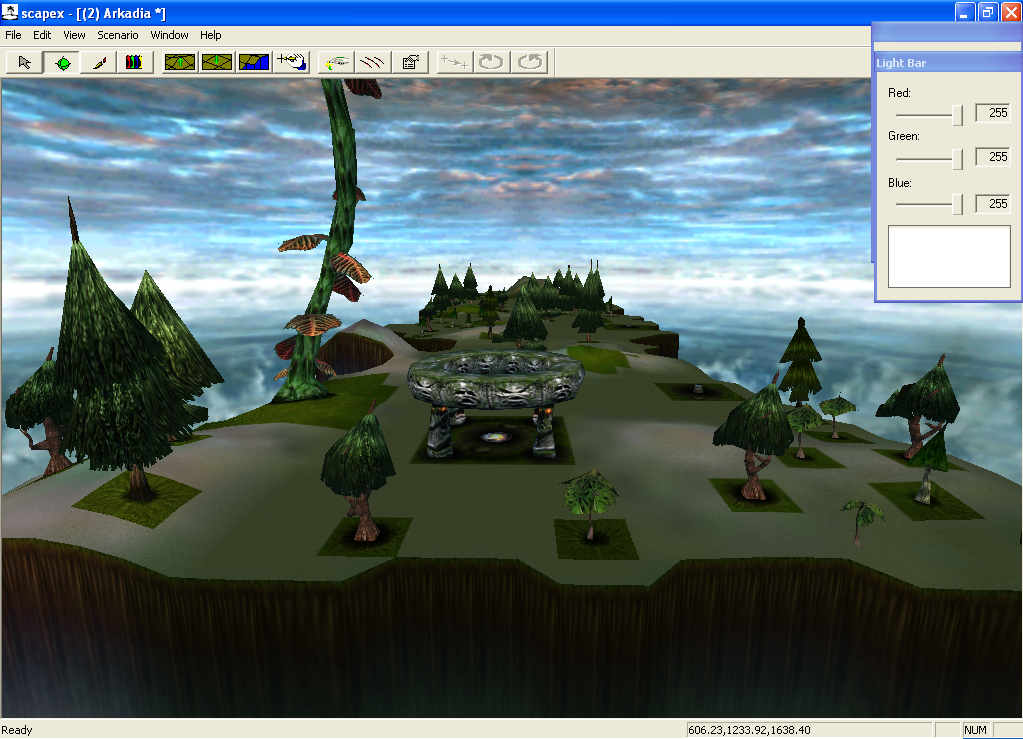Click the Green slider handle
The image size is (1023, 739).
pyautogui.click(x=957, y=158)
